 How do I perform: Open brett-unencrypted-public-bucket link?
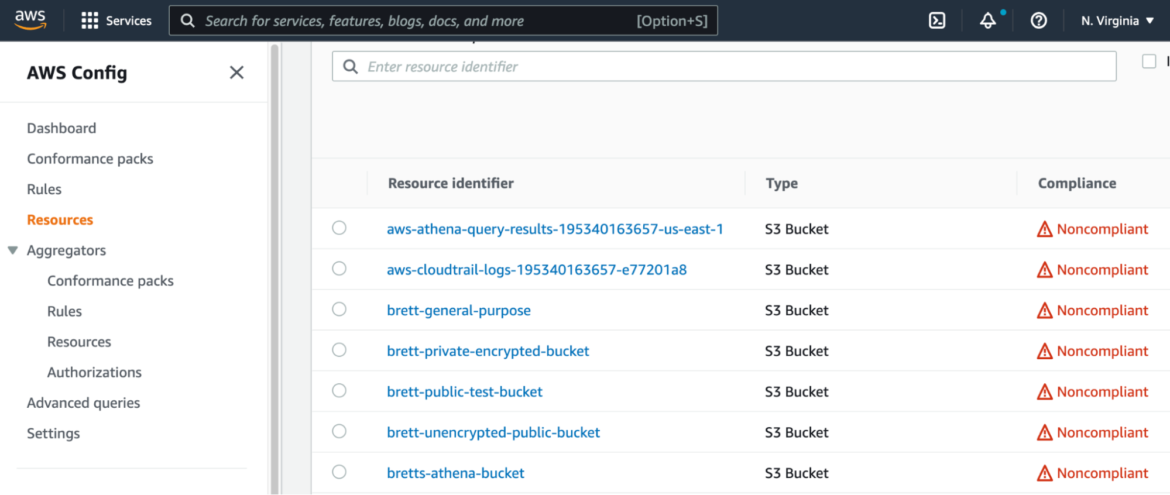click(x=493, y=432)
